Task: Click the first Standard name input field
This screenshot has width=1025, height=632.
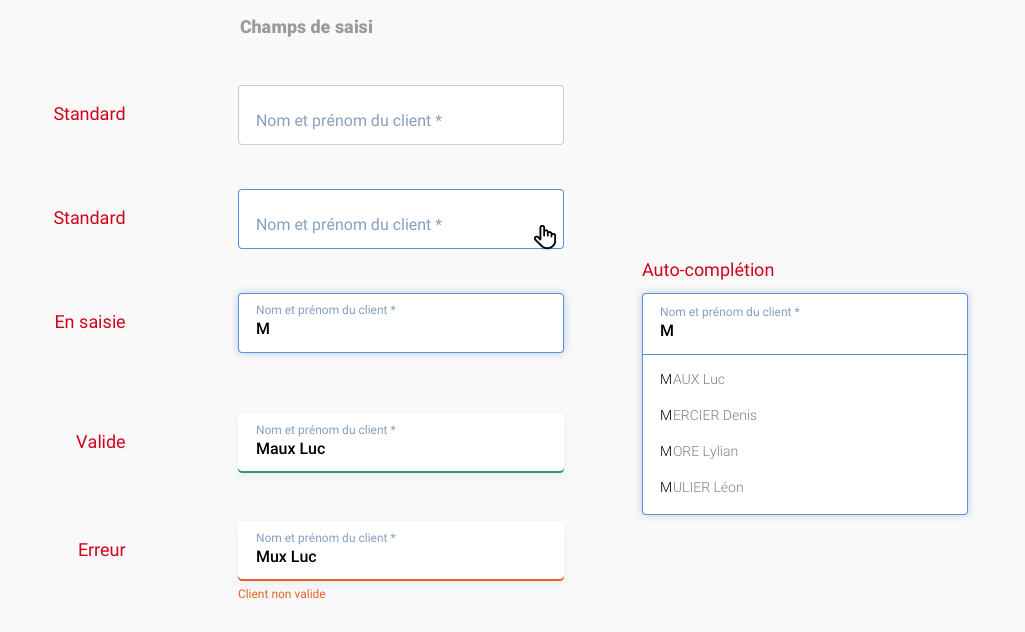Action: click(400, 114)
